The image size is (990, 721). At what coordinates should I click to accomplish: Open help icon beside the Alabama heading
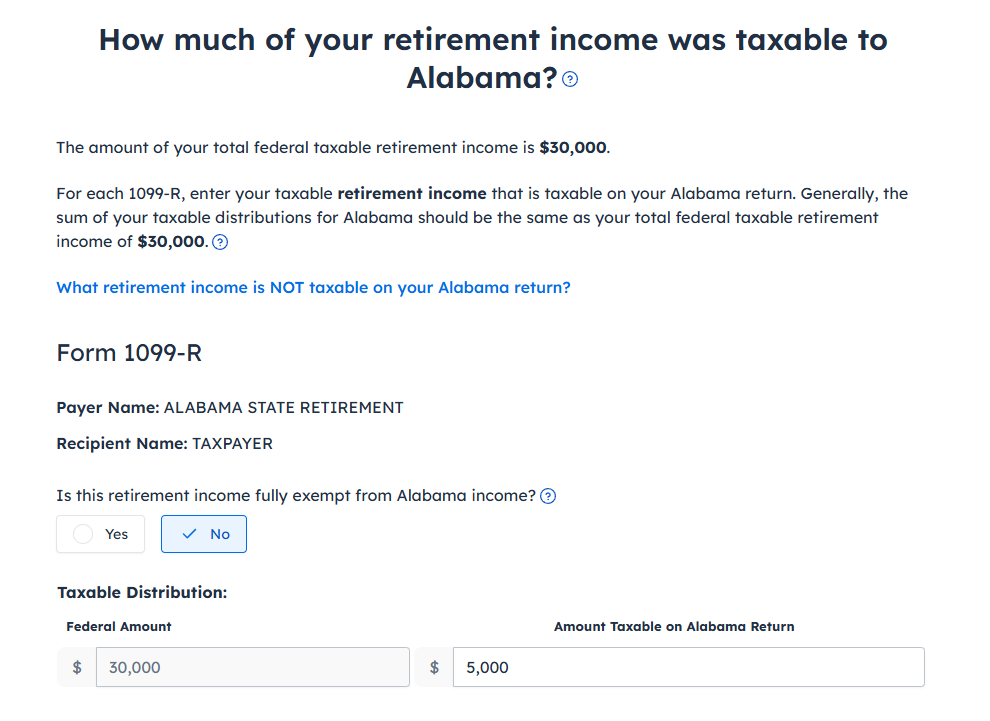[x=570, y=79]
